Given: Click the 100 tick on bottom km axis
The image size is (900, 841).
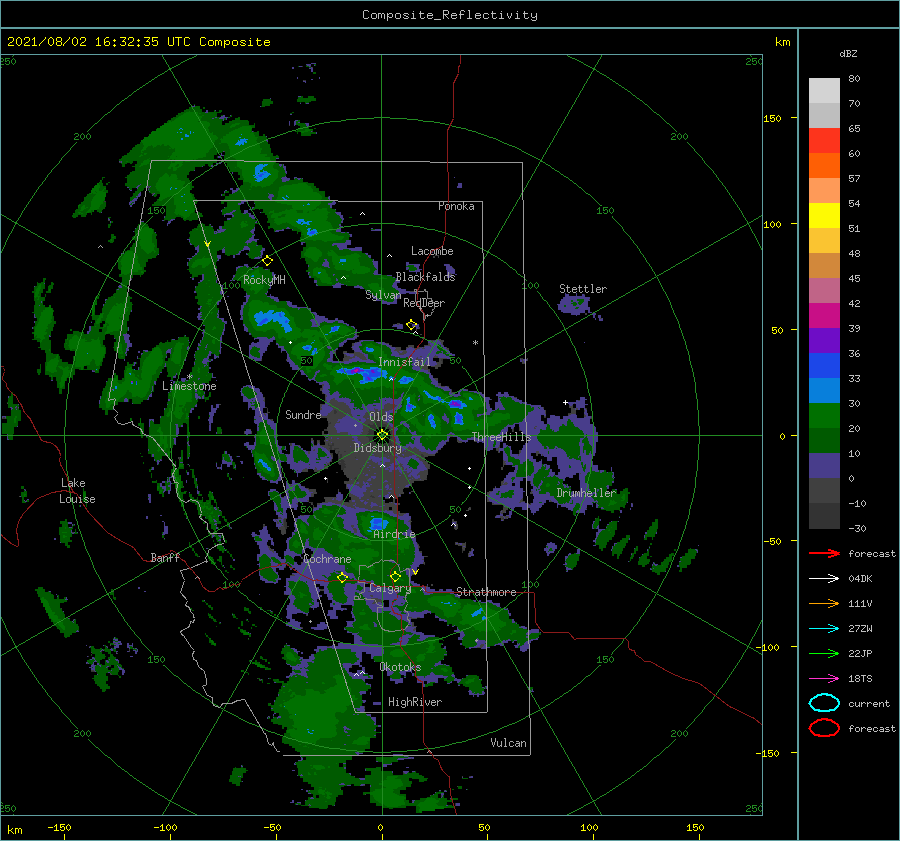Looking at the screenshot, I should pos(589,827).
